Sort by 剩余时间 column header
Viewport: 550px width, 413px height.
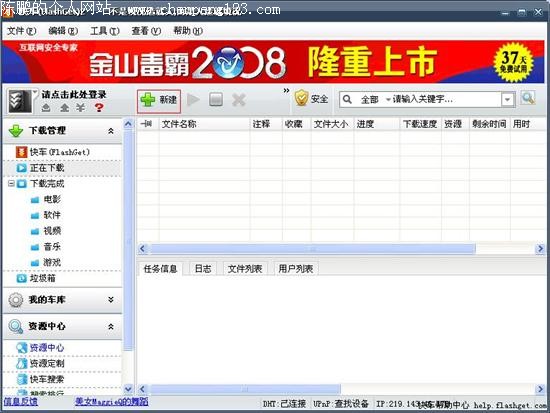pyautogui.click(x=489, y=124)
